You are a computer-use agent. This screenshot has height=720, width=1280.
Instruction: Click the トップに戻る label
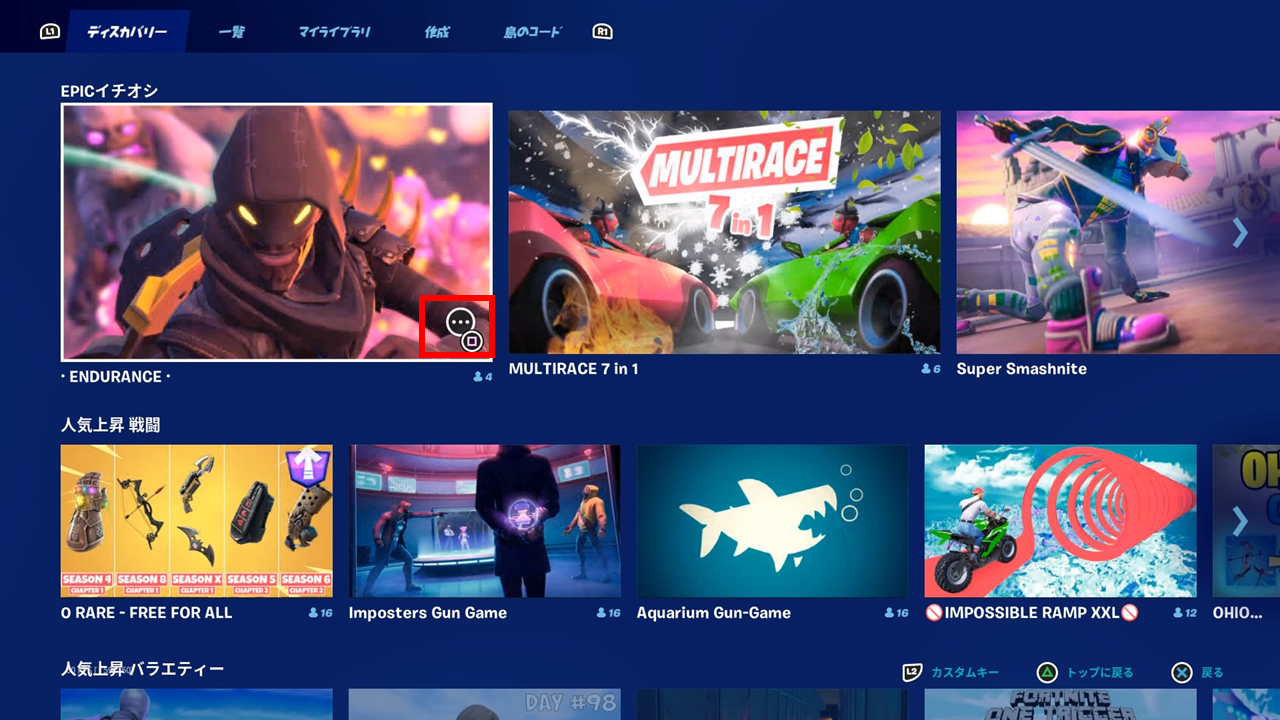(x=1100, y=673)
